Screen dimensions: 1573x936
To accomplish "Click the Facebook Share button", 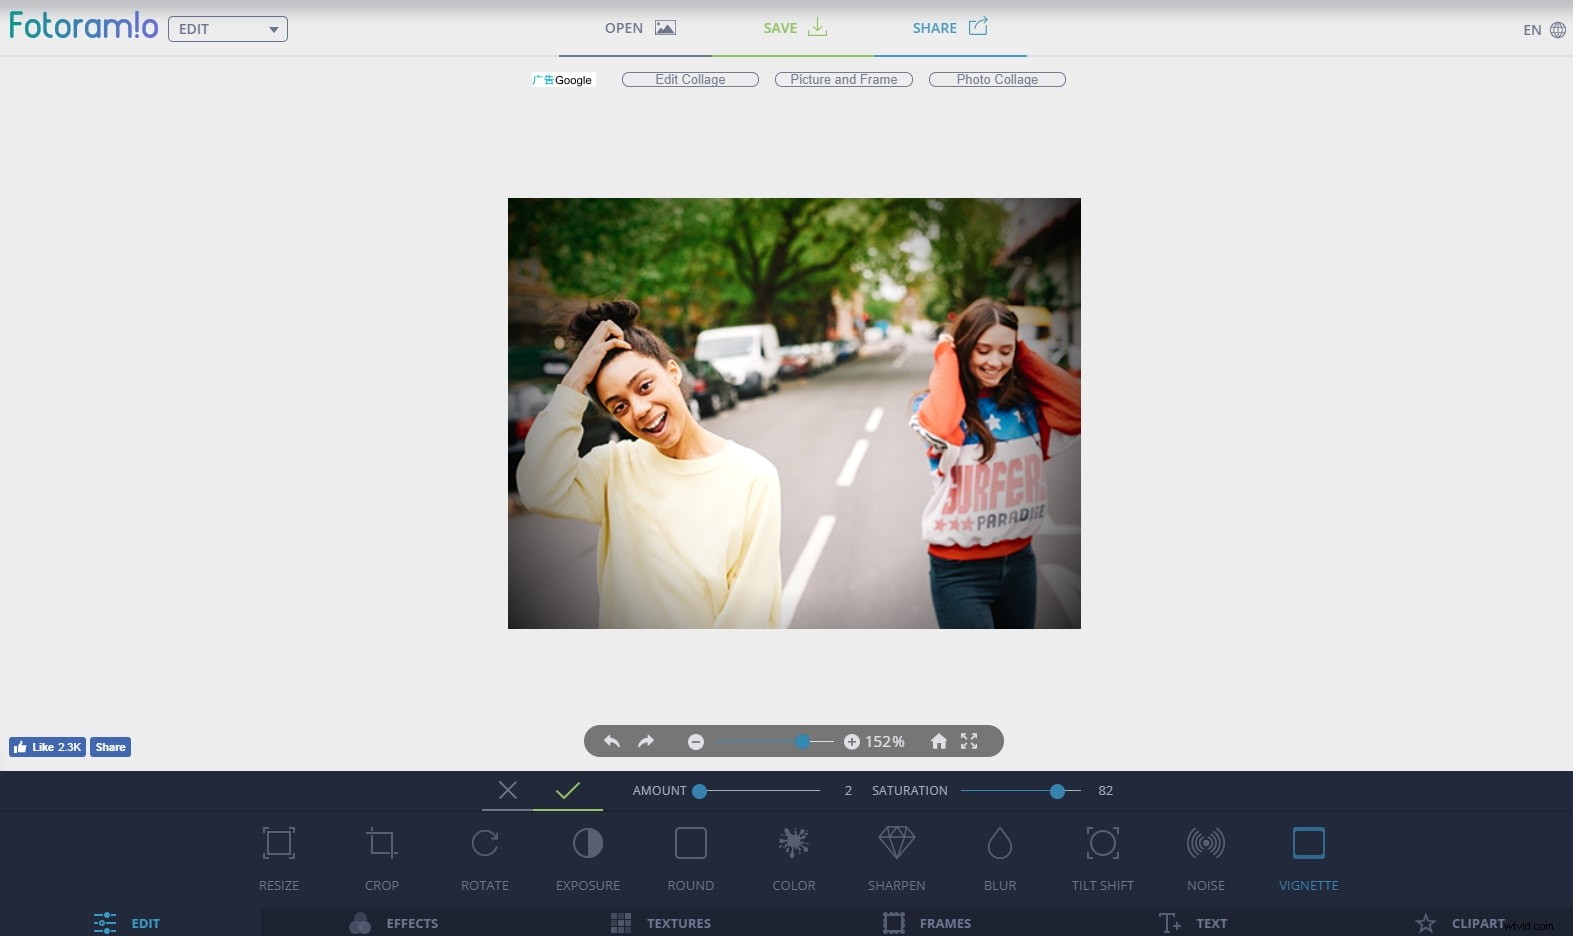I will pos(110,747).
